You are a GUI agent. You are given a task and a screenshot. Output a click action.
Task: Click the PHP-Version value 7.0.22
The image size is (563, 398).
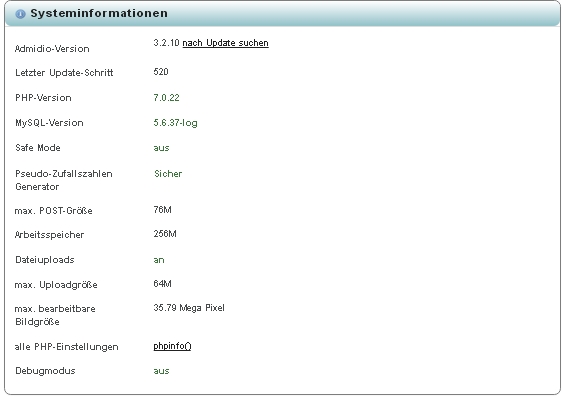[166, 98]
